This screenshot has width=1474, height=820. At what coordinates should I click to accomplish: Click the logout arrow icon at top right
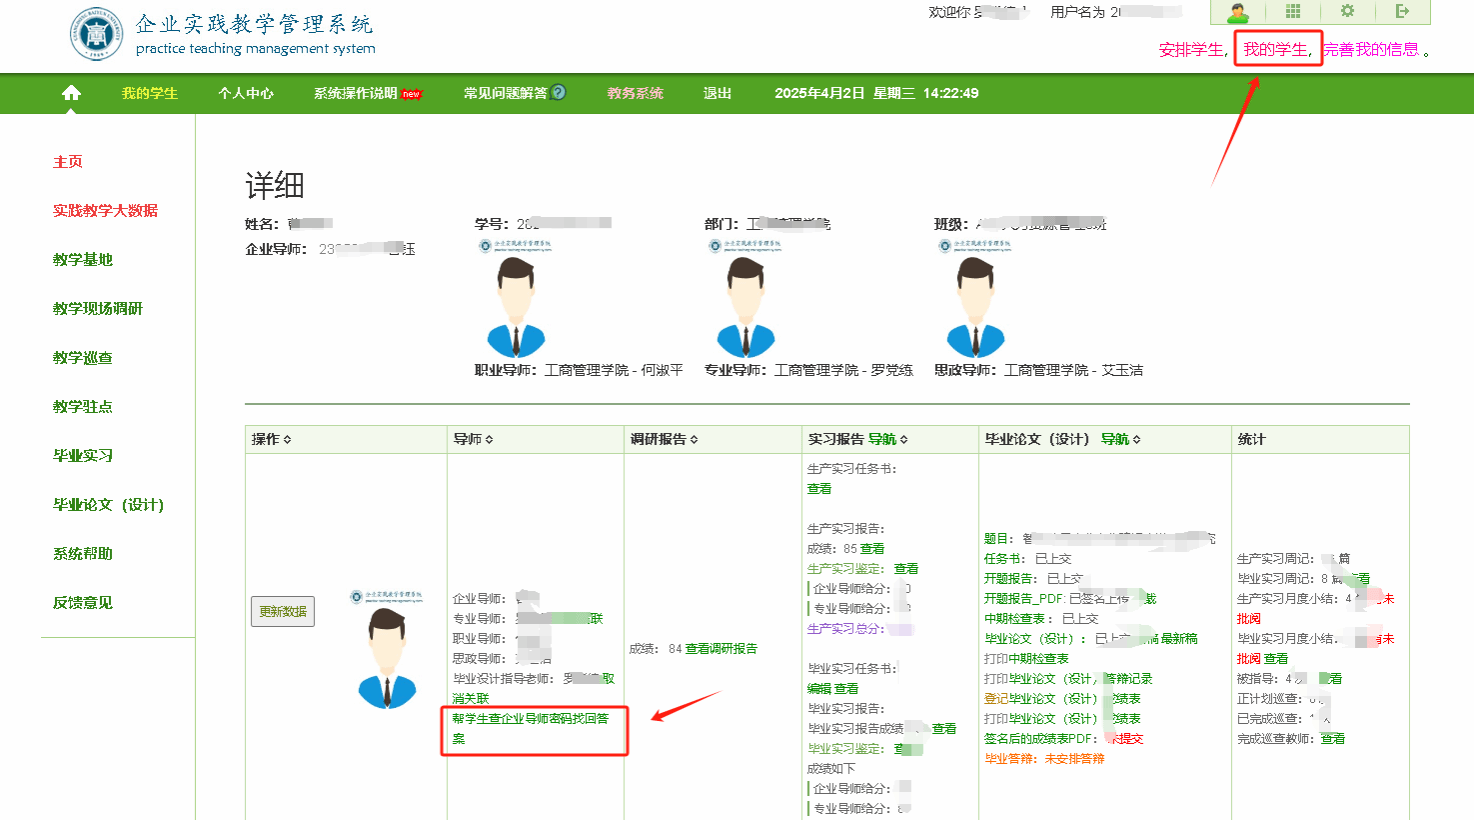[1402, 11]
